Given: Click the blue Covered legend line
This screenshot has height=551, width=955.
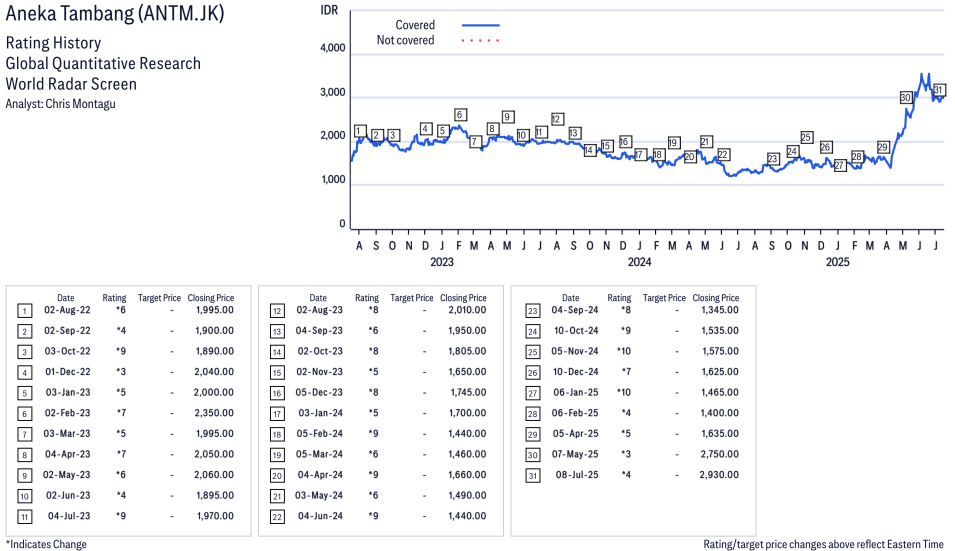Looking at the screenshot, I should point(481,25).
